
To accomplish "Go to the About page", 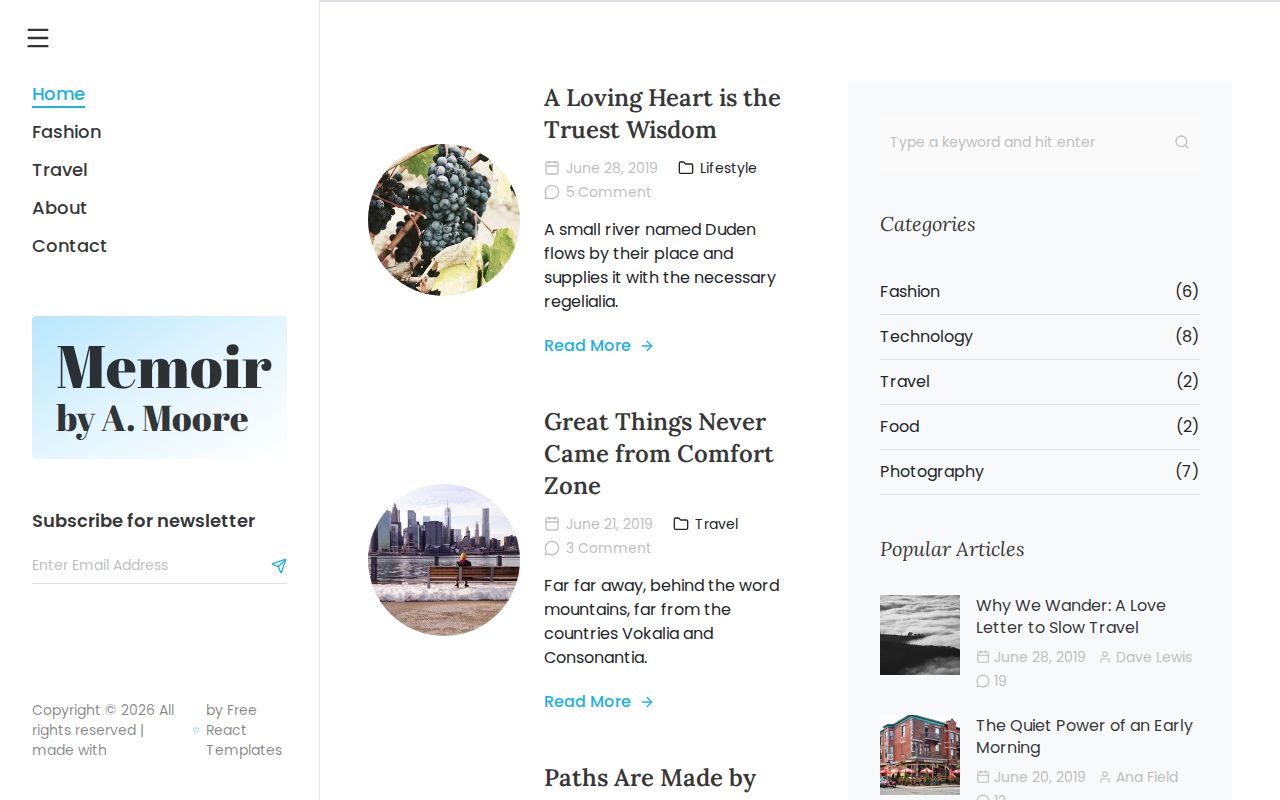I will 59,208.
